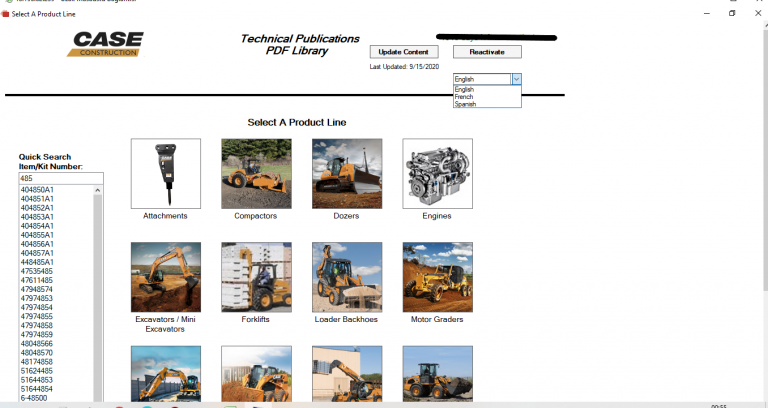Click the Reactivate button
This screenshot has height=408, width=768.
pyautogui.click(x=487, y=52)
